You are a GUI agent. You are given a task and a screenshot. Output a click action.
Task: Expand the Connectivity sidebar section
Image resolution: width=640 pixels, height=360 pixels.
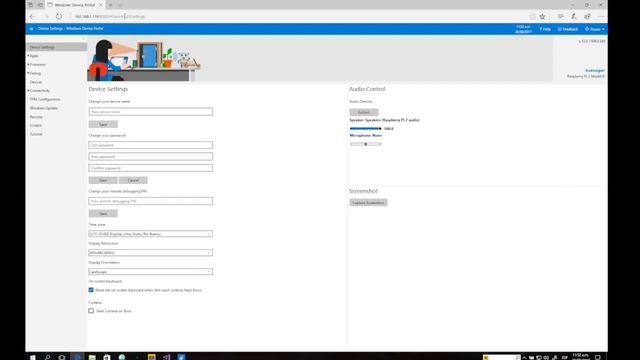click(39, 91)
